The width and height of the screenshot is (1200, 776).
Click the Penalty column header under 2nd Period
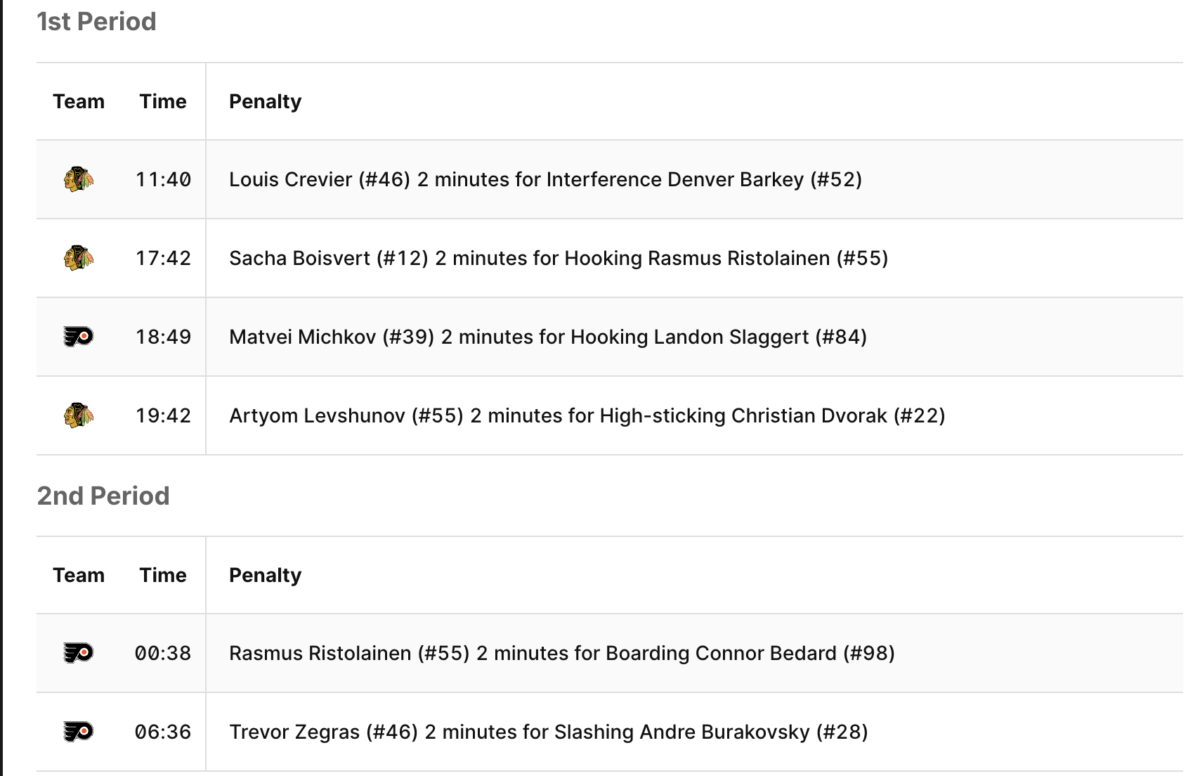[265, 575]
